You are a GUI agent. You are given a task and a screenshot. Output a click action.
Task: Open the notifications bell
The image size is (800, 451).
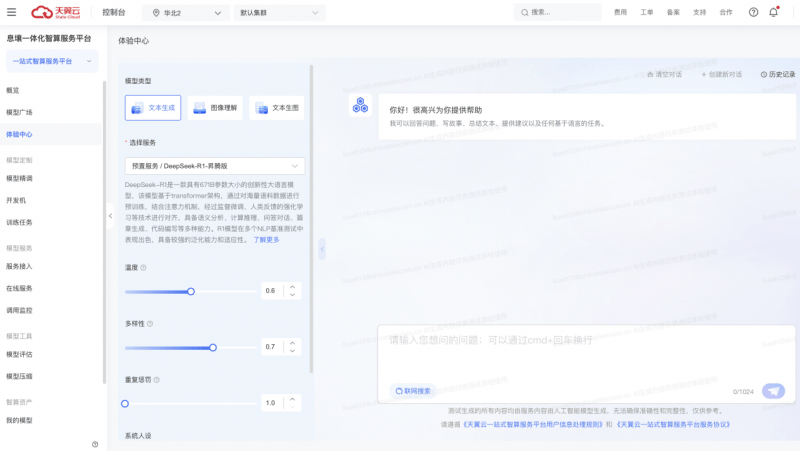[773, 12]
